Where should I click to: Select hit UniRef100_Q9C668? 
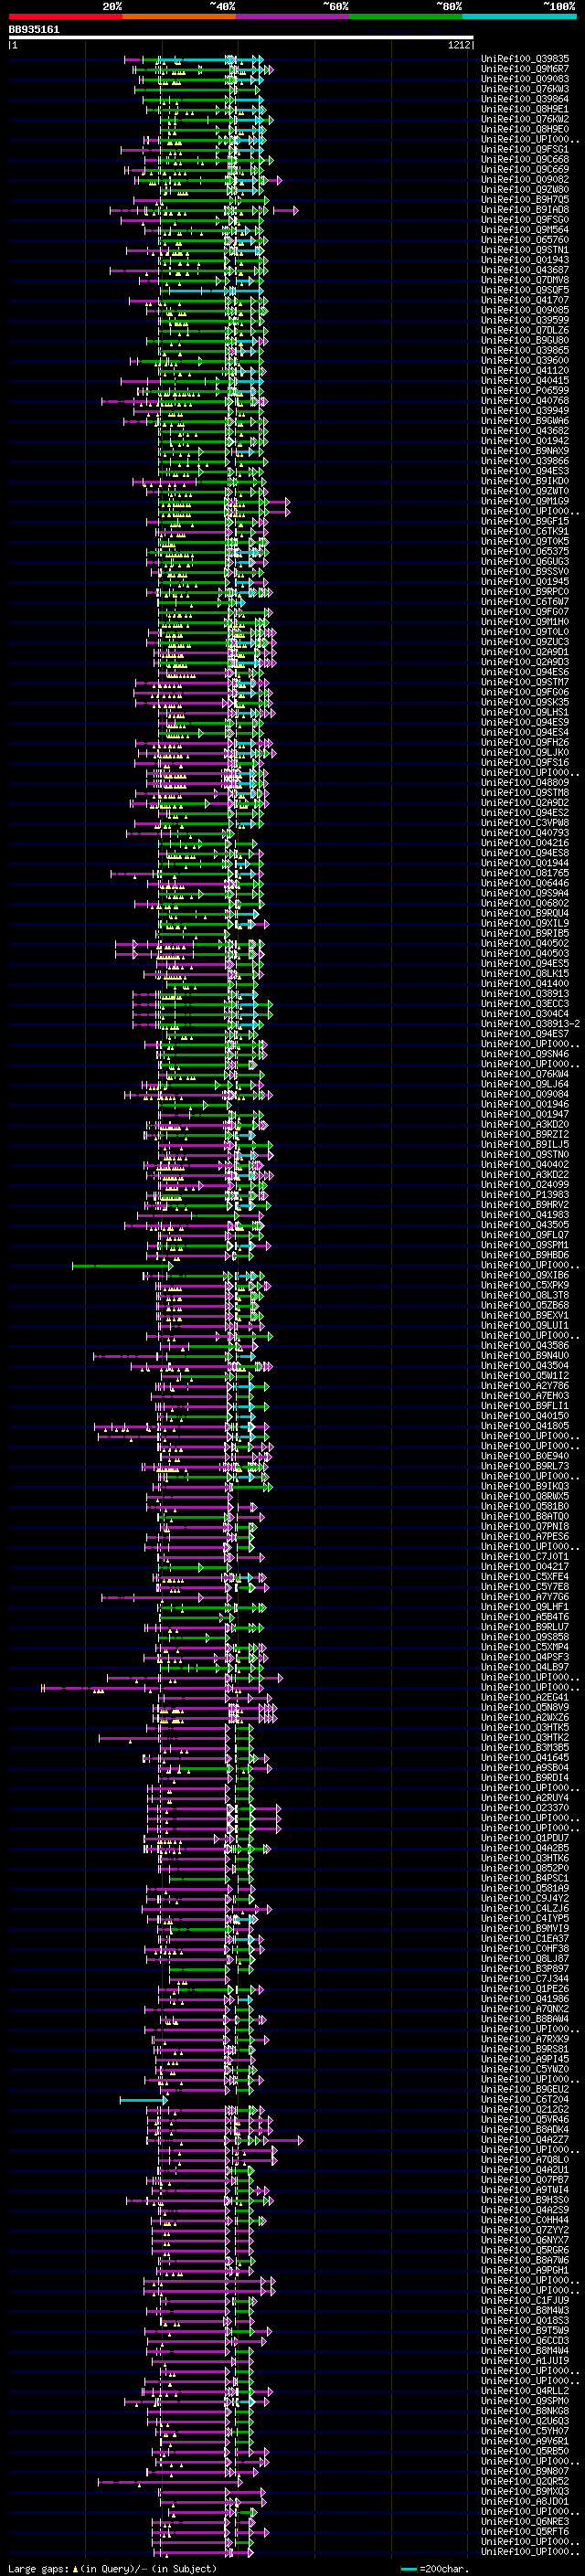[x=525, y=159]
